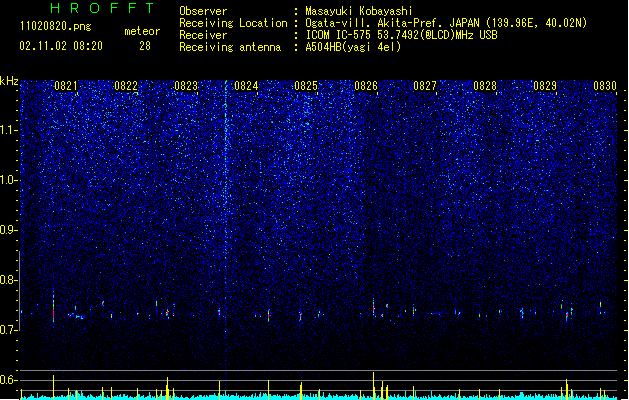
Task: Click the 0829 time marker
Action: pos(545,86)
